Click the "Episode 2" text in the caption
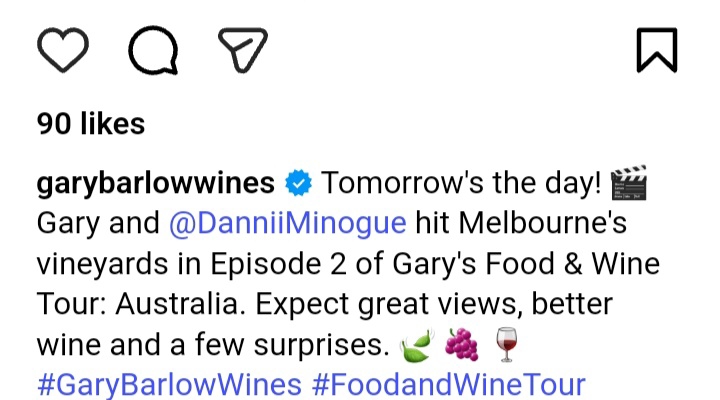This screenshot has width=720, height=400. (279, 264)
